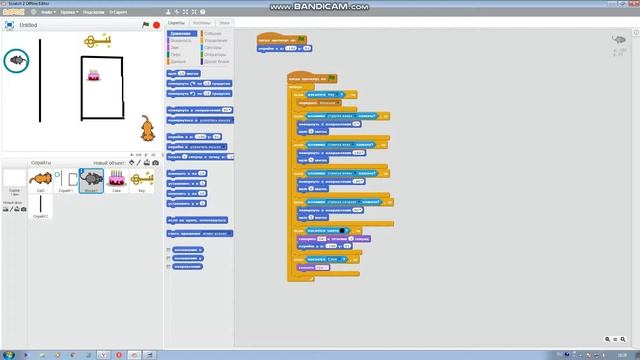The width and height of the screenshot is (640, 360).
Task: Paint a new sprite with brush icon
Action: (139, 162)
